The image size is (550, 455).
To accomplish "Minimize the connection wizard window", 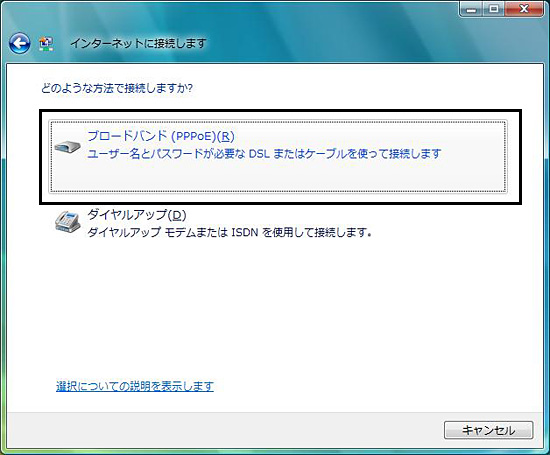I will [x=471, y=9].
